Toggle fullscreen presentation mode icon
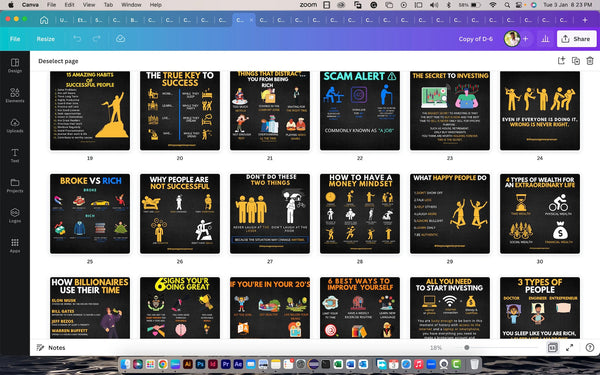 (570, 347)
